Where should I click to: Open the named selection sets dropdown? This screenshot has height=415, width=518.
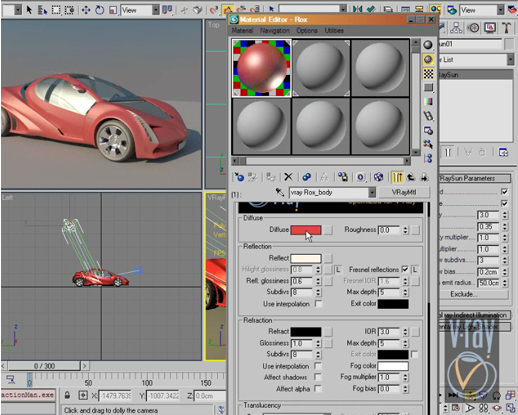tap(343, 9)
